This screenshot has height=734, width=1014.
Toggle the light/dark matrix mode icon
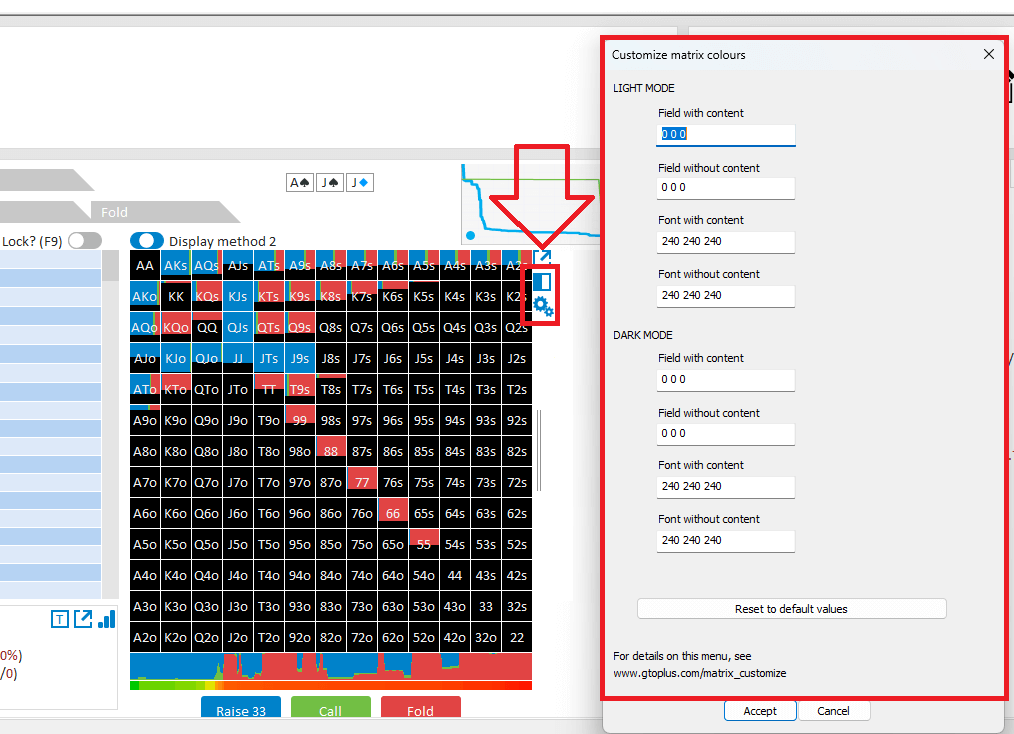[542, 281]
